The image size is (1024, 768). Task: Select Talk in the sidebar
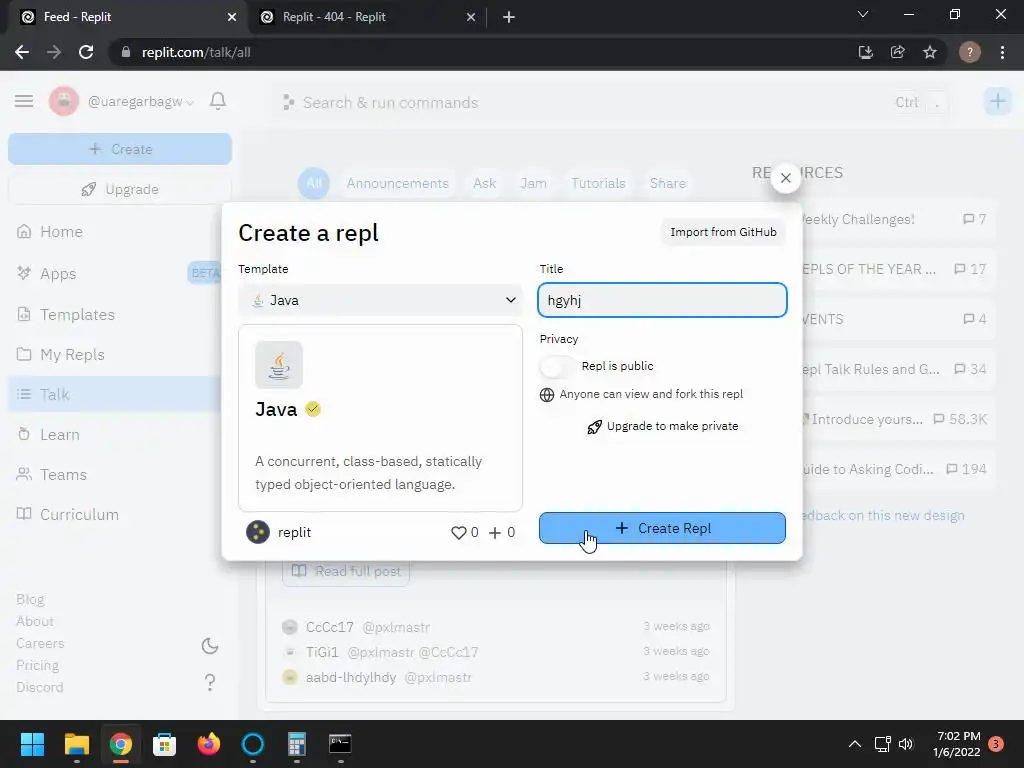click(x=114, y=394)
